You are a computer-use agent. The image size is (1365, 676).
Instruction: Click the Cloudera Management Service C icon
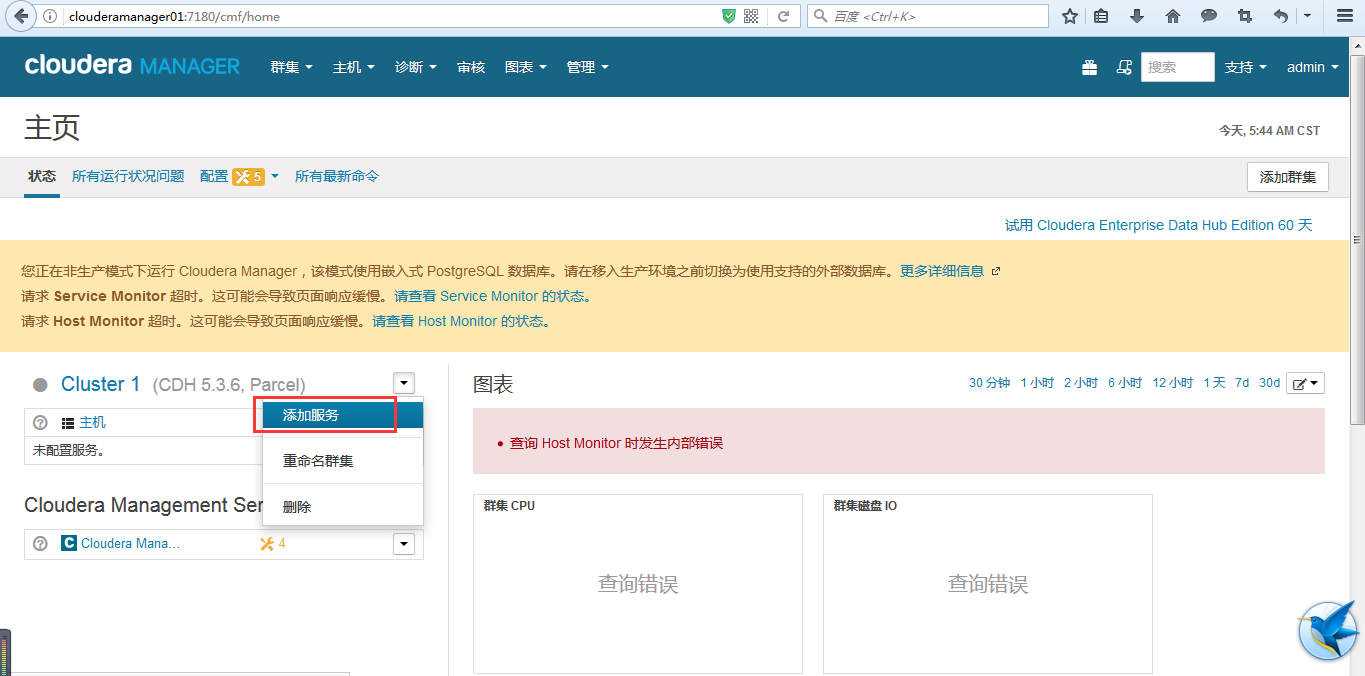coord(69,543)
